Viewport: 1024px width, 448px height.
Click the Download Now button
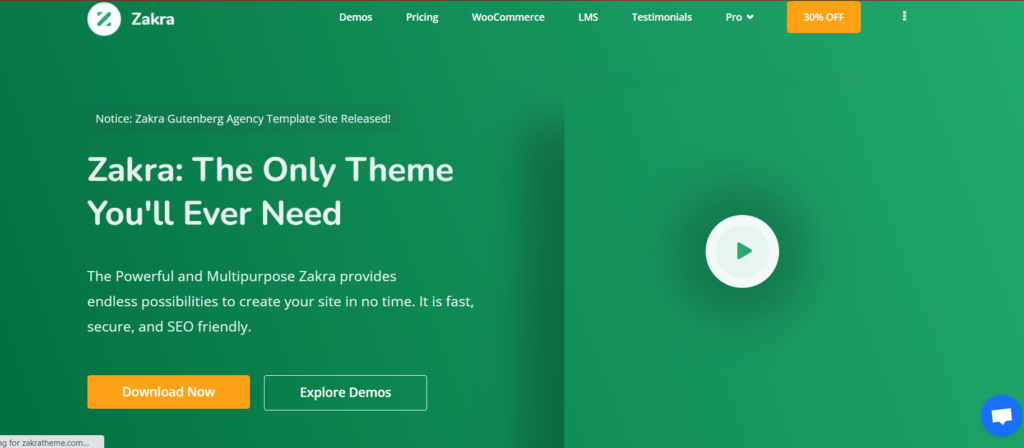click(x=168, y=392)
